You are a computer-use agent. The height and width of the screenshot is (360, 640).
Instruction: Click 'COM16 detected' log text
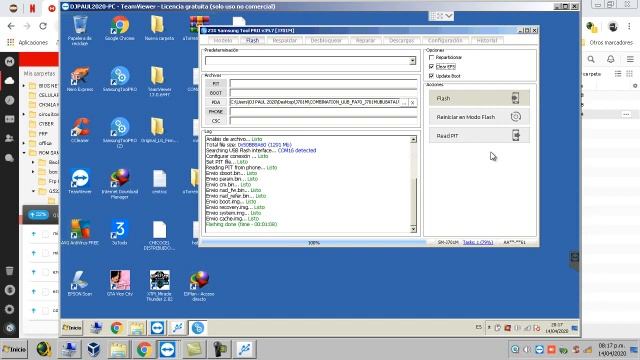pos(297,151)
